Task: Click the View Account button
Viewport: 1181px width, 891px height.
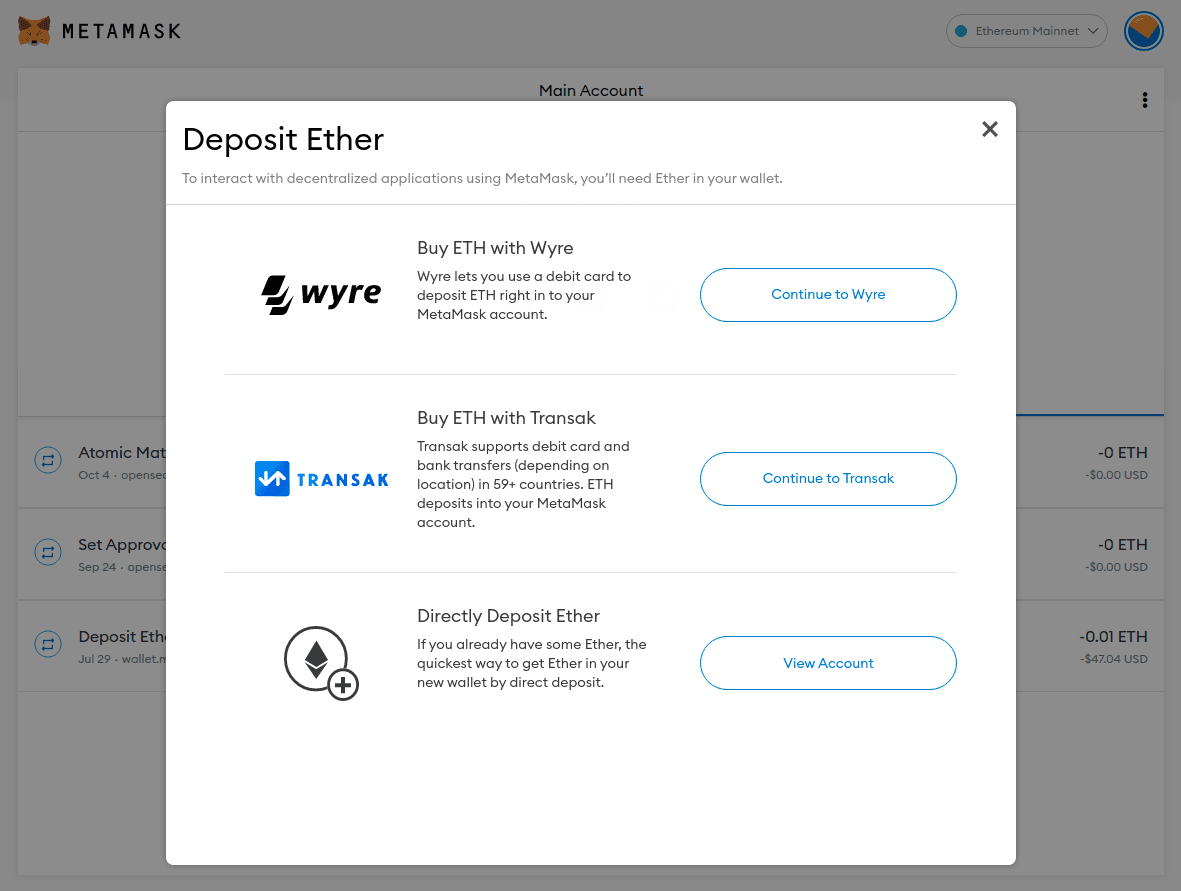Action: pos(828,663)
